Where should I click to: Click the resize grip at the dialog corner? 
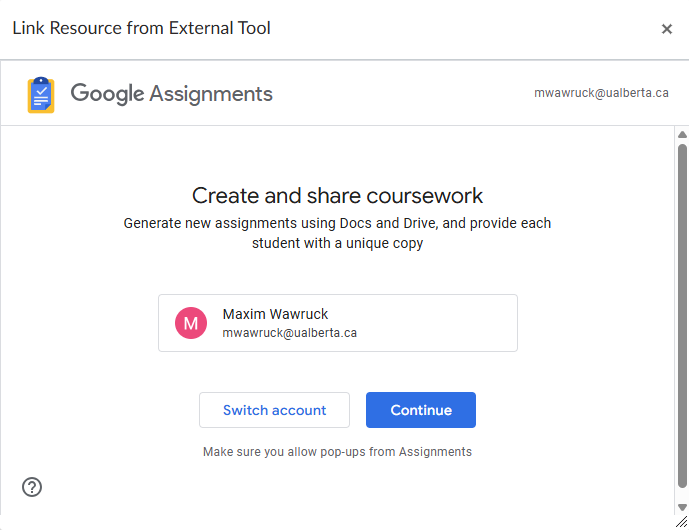(x=681, y=522)
